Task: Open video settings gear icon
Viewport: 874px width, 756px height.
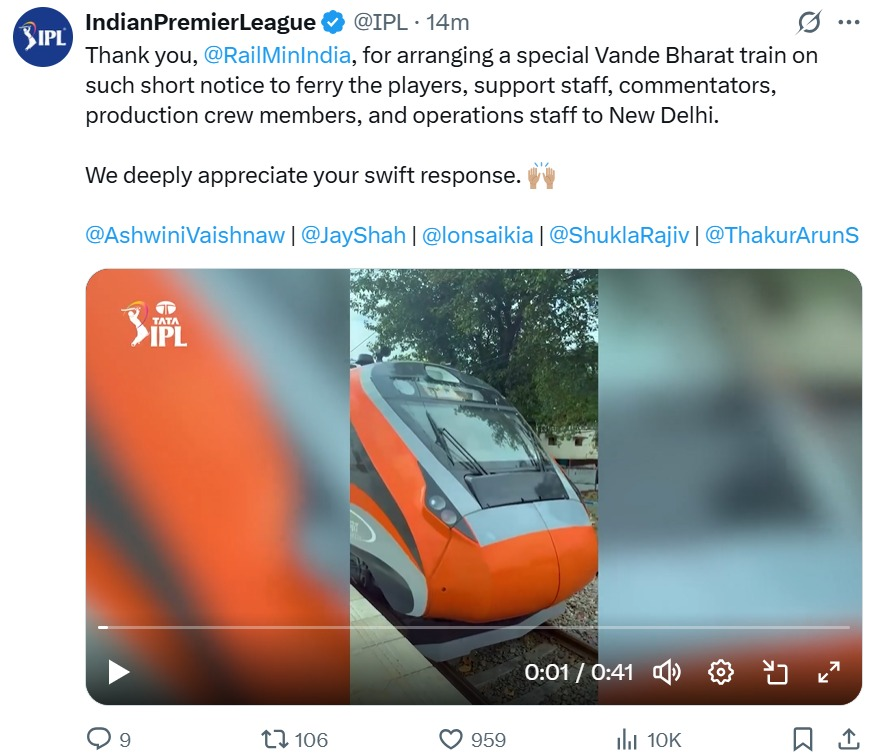Action: (x=721, y=672)
